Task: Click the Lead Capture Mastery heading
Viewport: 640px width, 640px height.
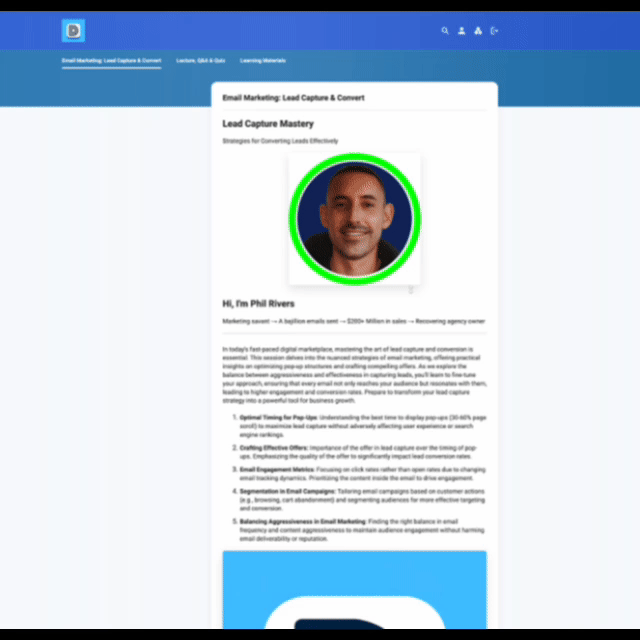Action: coord(267,124)
